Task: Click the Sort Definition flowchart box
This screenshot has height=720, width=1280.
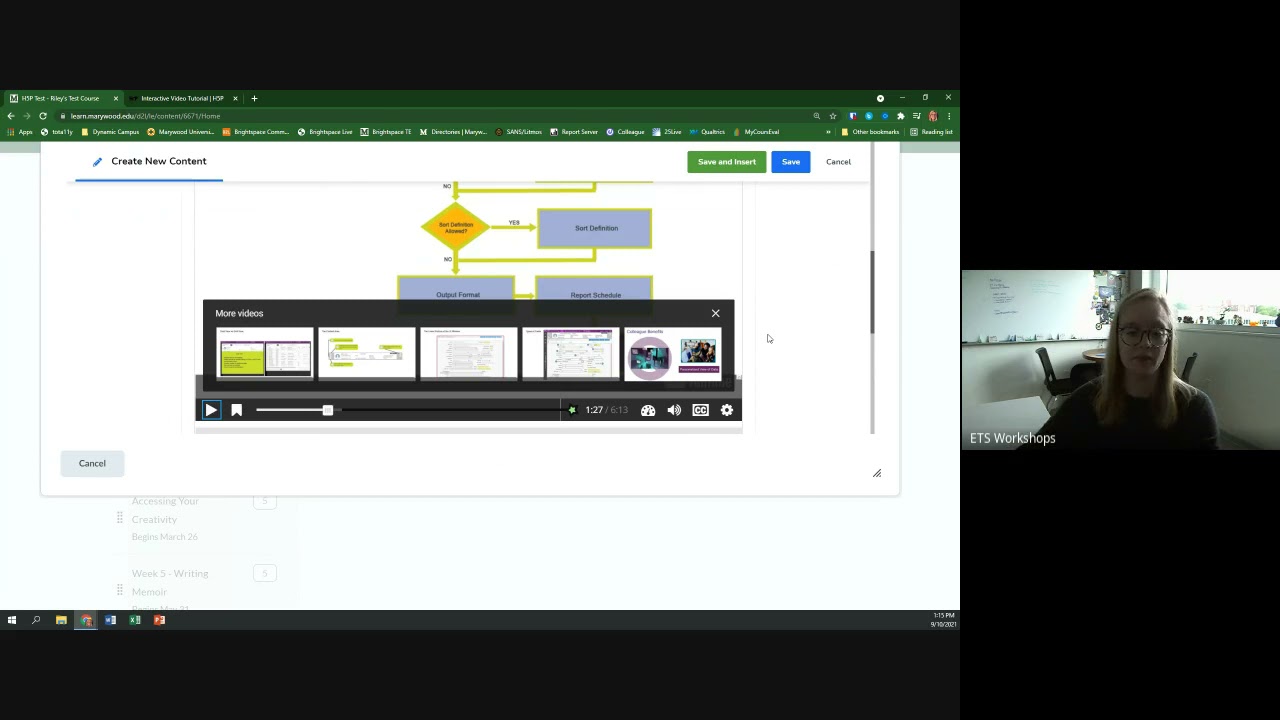Action: (595, 228)
